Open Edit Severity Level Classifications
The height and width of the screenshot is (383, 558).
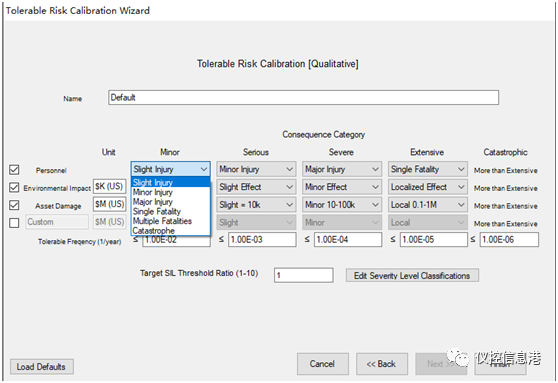tap(412, 276)
